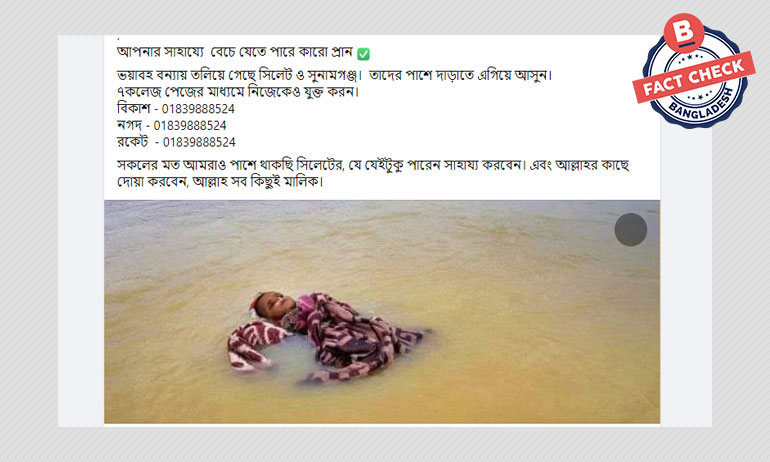Click the '৭কলেজ পেজের মাধ্যমে' line
The image size is (770, 462).
click(x=238, y=92)
